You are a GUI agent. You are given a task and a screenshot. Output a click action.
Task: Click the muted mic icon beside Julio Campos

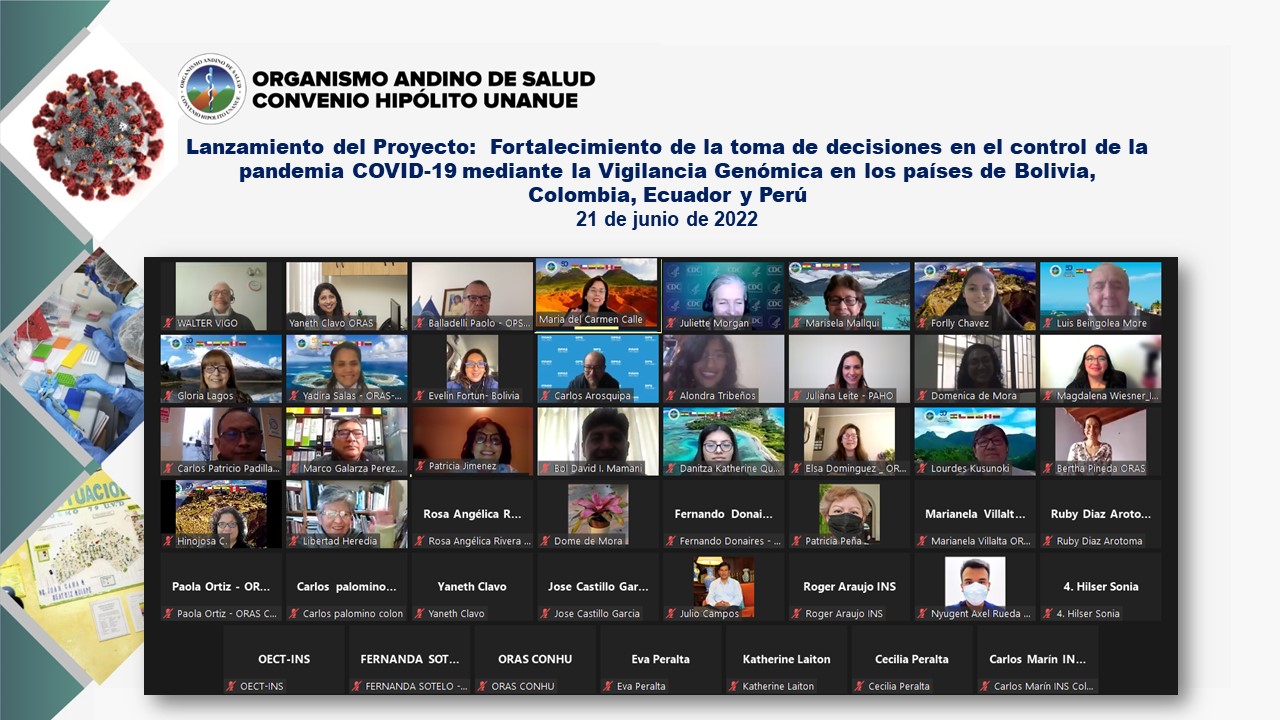(x=671, y=614)
